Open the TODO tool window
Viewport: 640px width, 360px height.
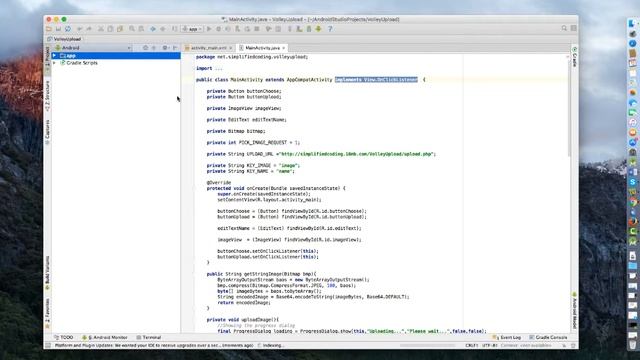[64, 338]
